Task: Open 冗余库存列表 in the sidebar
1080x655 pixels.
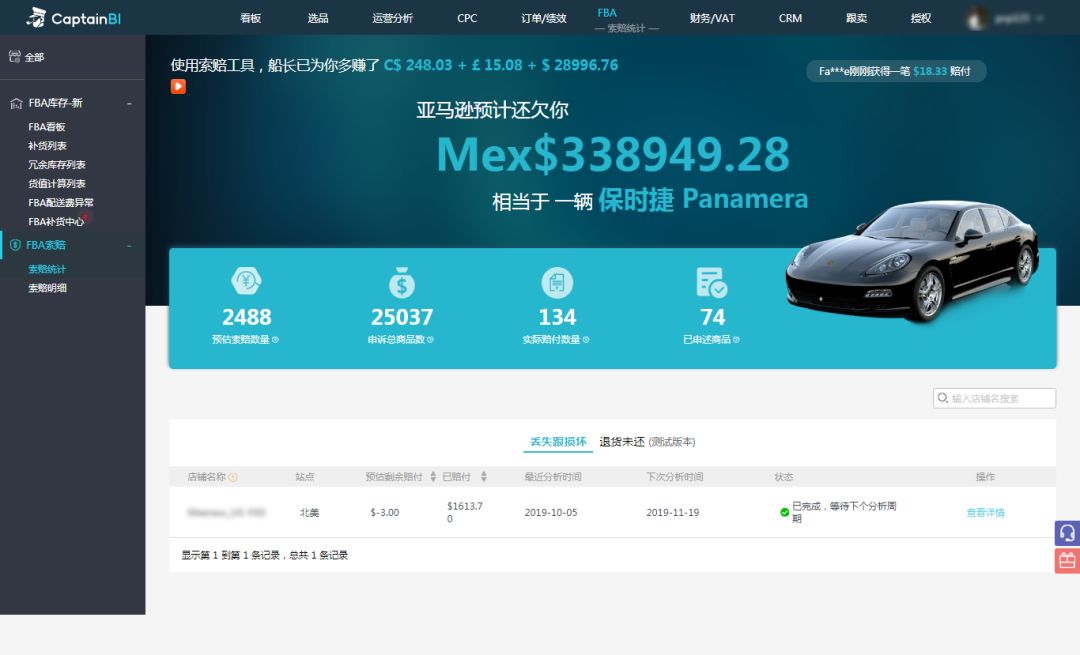Action: click(x=56, y=165)
